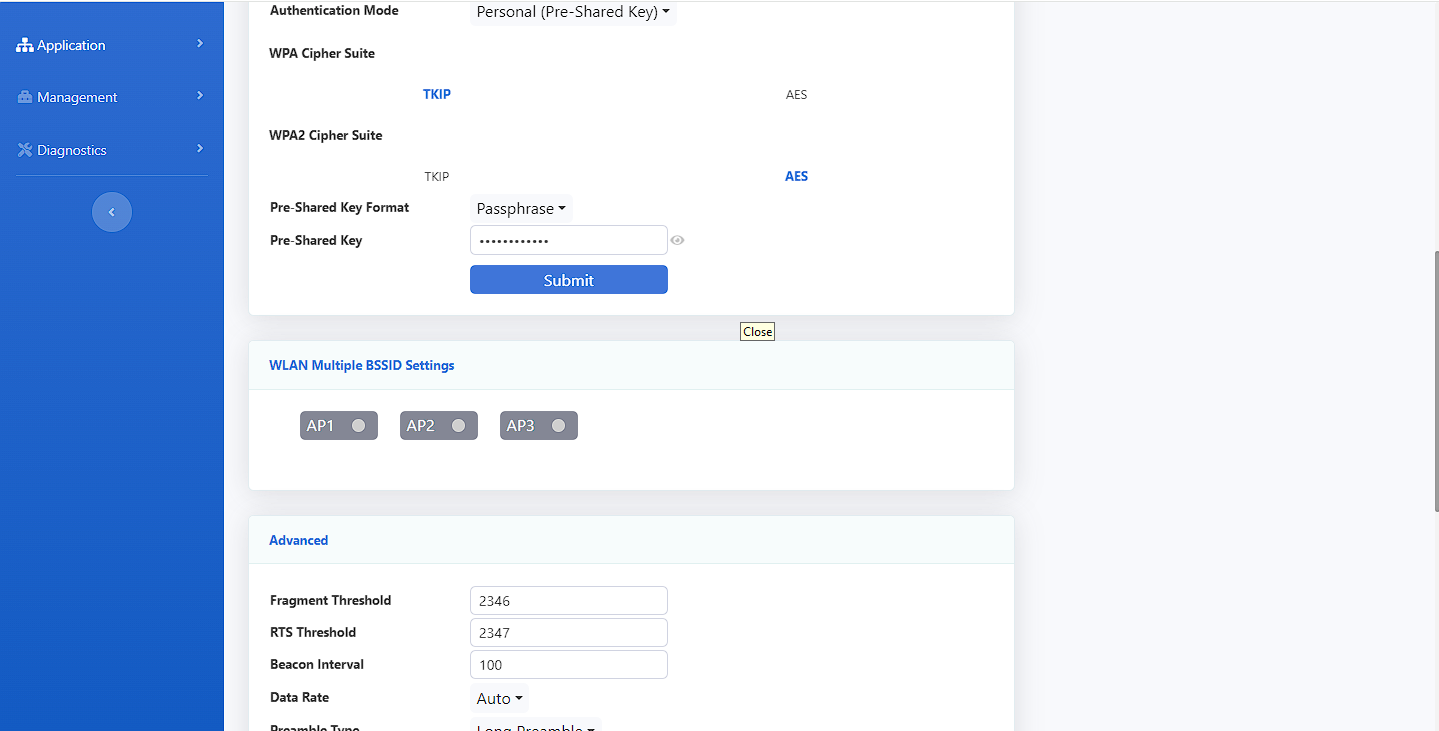Click the Application sitemap icon
This screenshot has height=731, width=1439.
coord(25,45)
